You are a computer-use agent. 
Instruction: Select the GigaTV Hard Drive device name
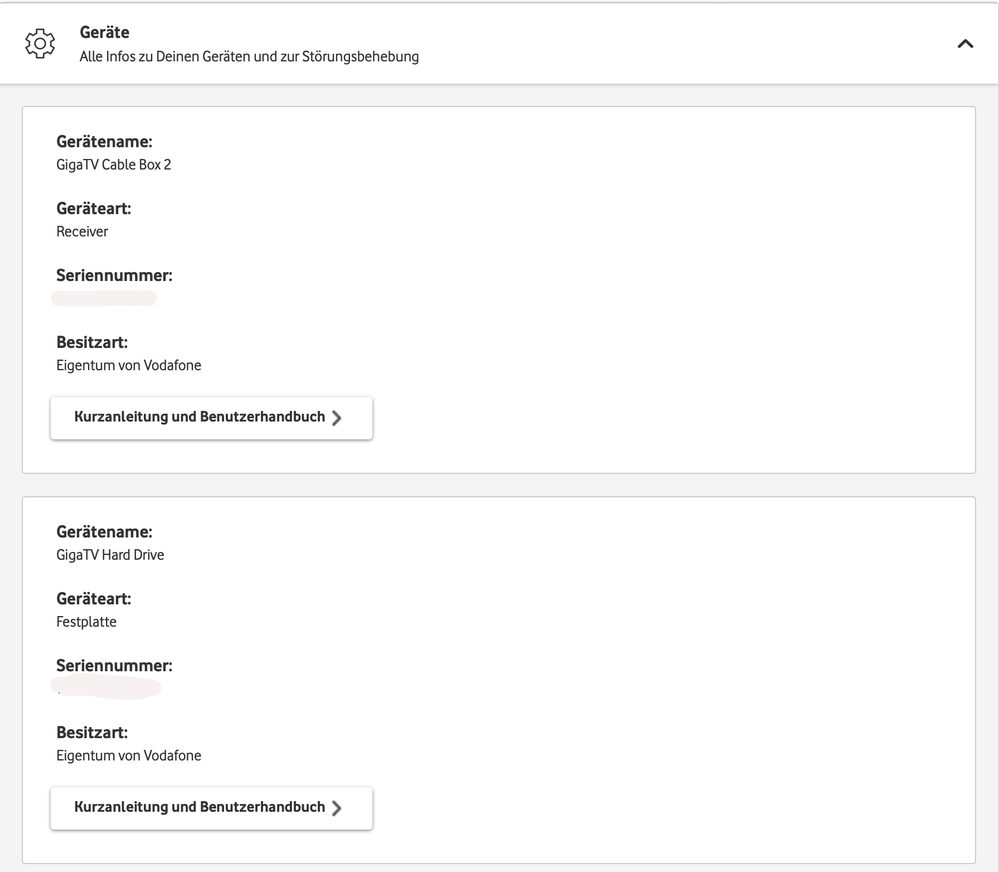point(109,554)
